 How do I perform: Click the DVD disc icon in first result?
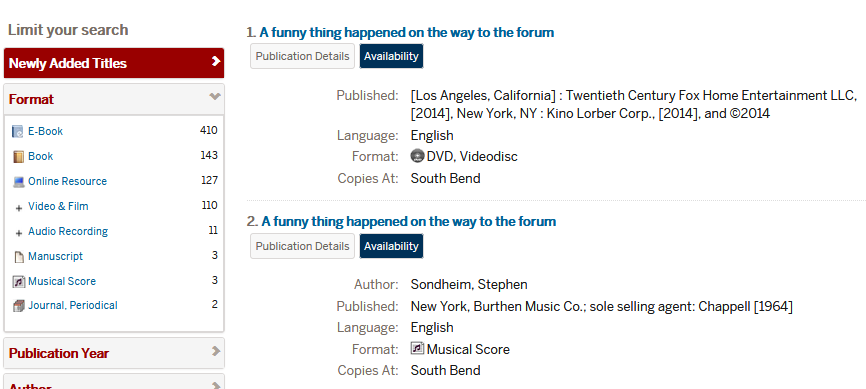click(418, 156)
